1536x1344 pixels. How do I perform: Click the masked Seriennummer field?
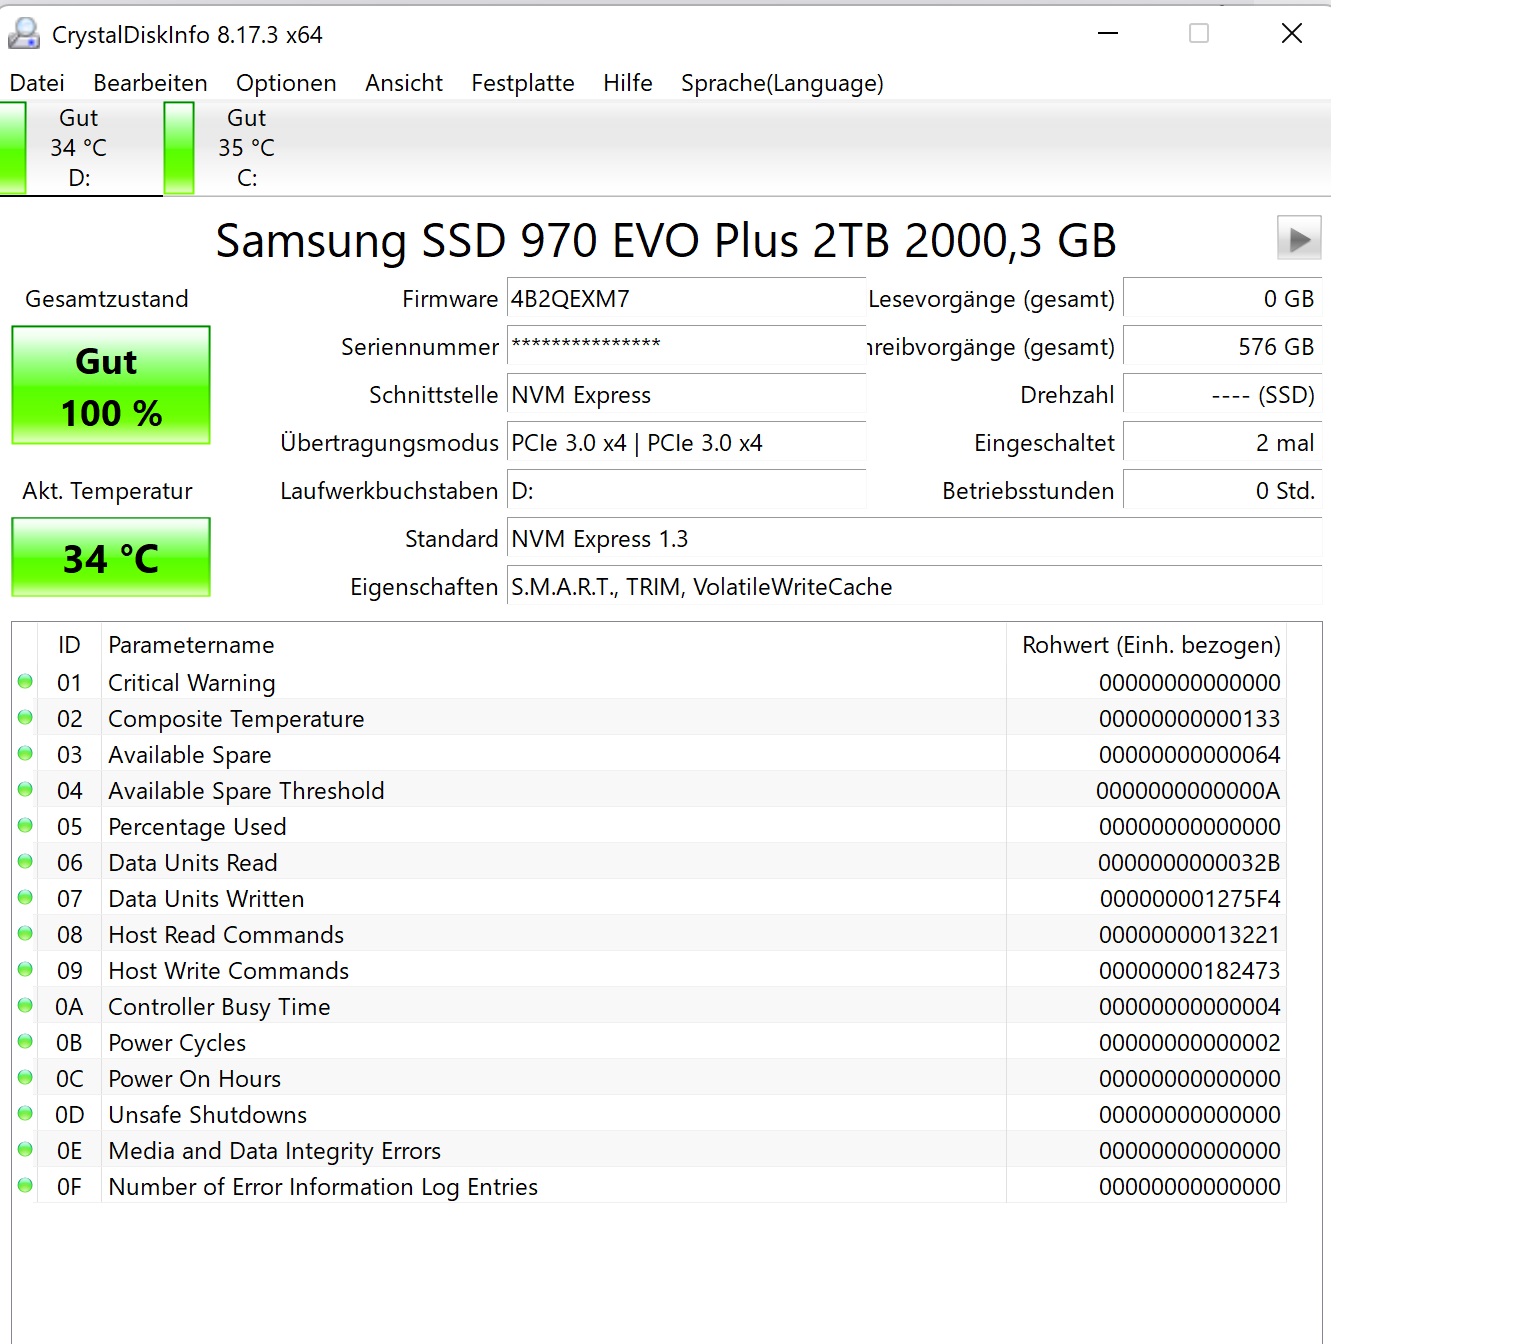click(x=686, y=346)
